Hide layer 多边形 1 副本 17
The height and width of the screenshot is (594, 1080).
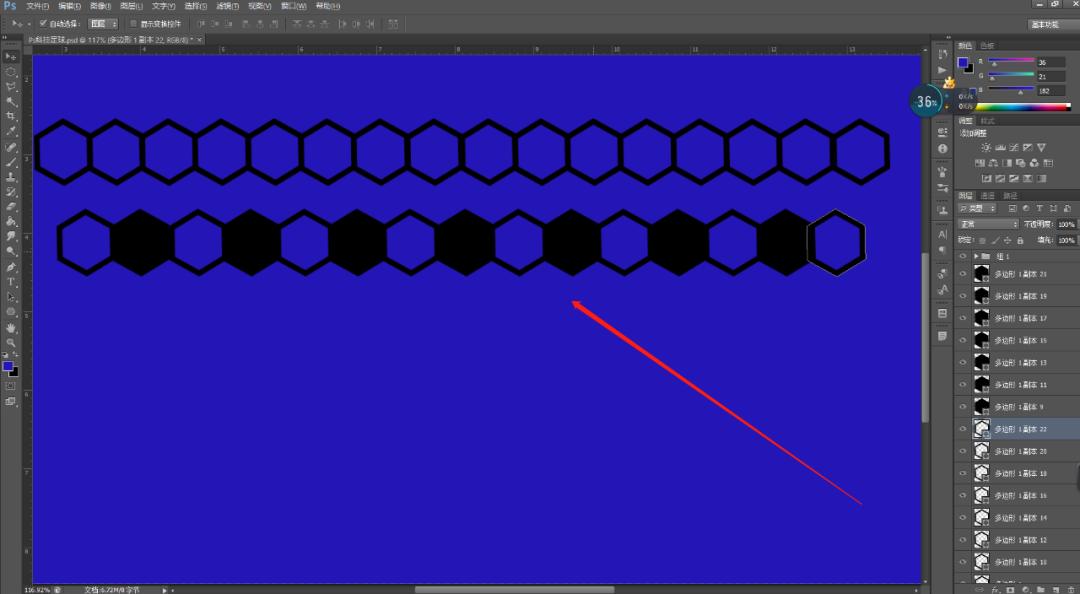[x=963, y=318]
